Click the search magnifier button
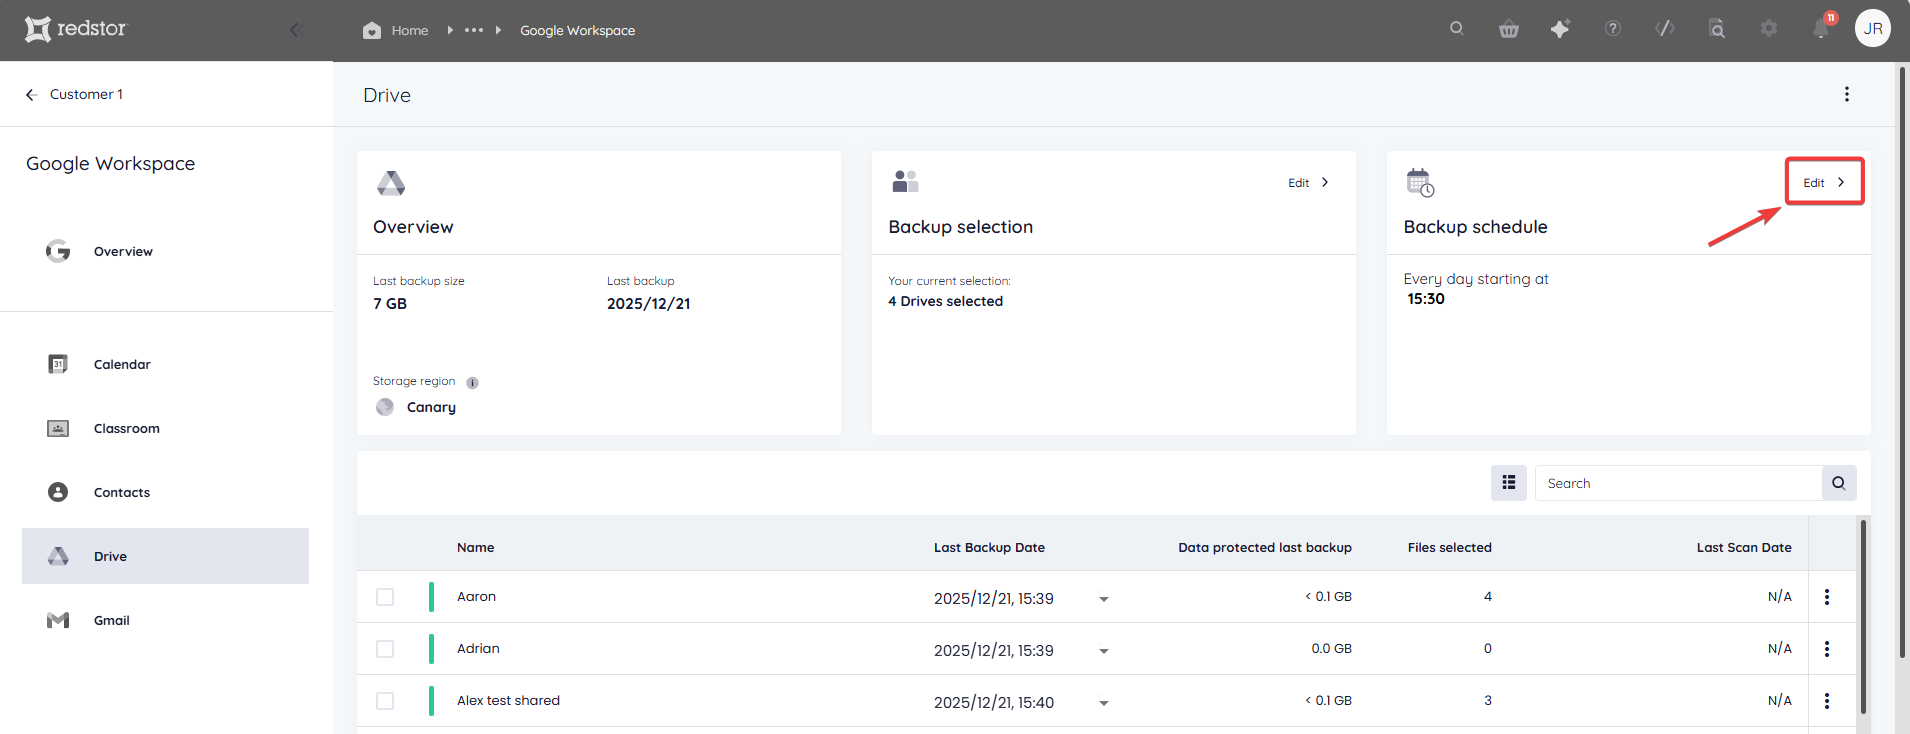 point(1839,483)
